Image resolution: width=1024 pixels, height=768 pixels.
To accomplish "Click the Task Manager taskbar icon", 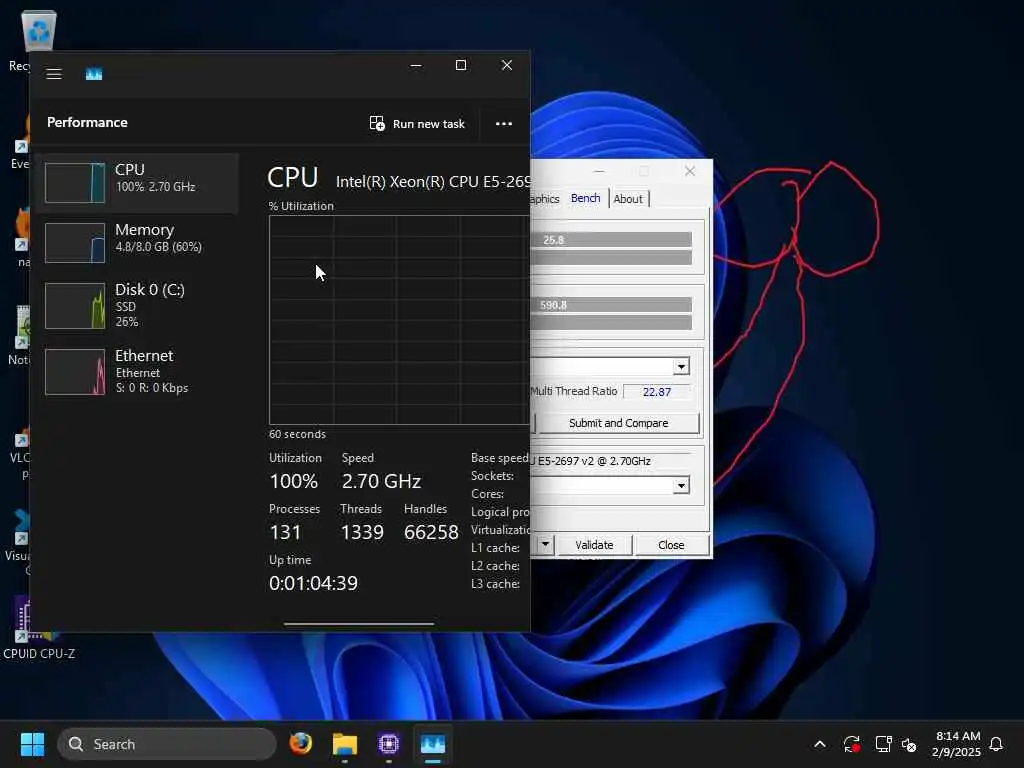I will 432,744.
